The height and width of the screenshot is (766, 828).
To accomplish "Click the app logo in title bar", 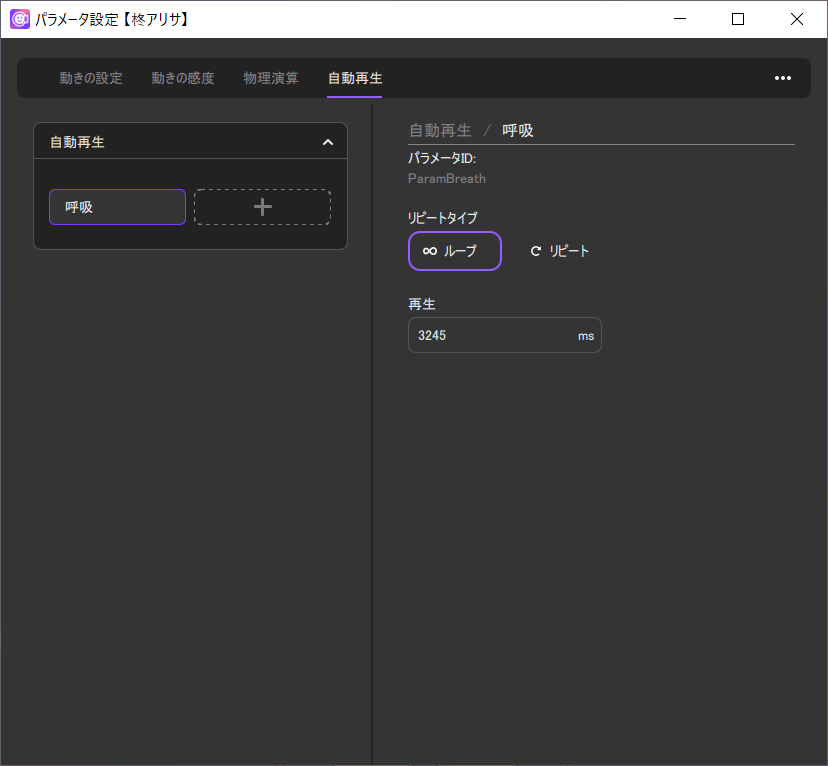I will pyautogui.click(x=19, y=19).
